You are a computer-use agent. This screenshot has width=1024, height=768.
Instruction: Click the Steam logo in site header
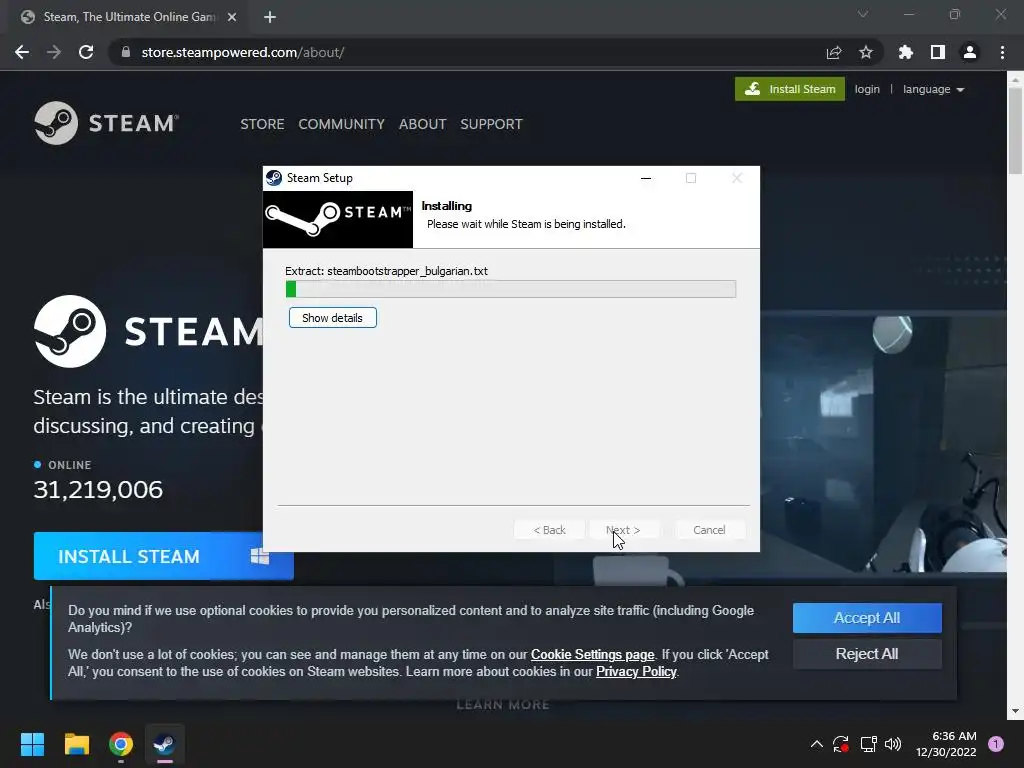[106, 123]
